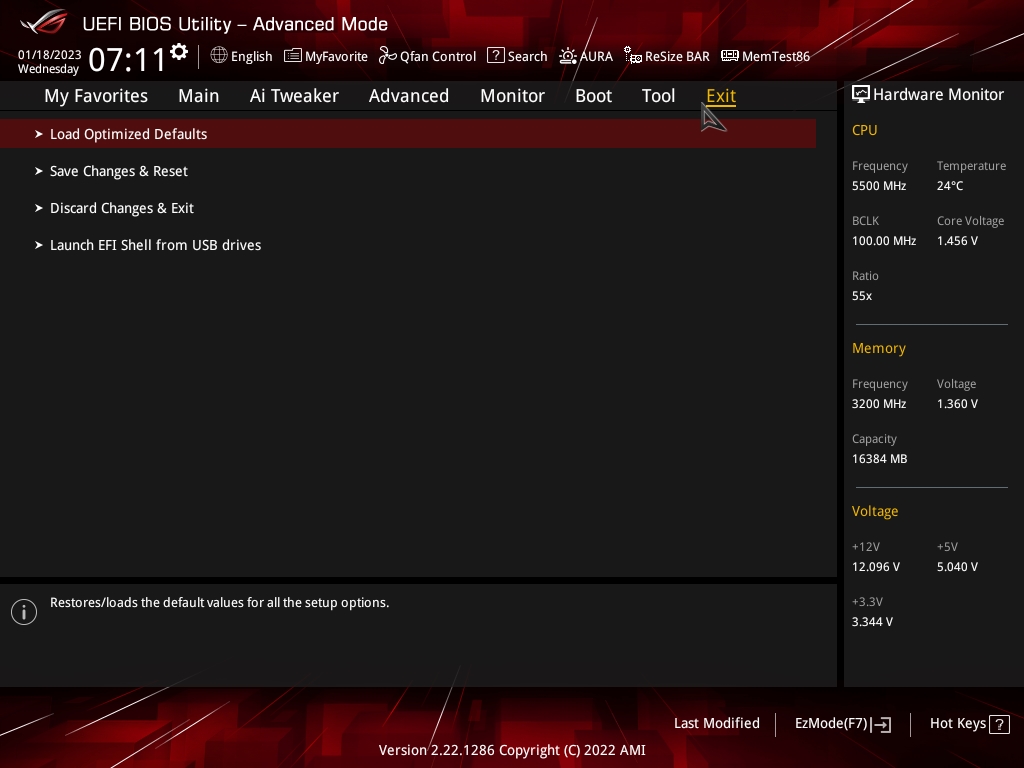Screen dimensions: 1024x768
Task: Switch to the Main tab
Action: [x=199, y=96]
